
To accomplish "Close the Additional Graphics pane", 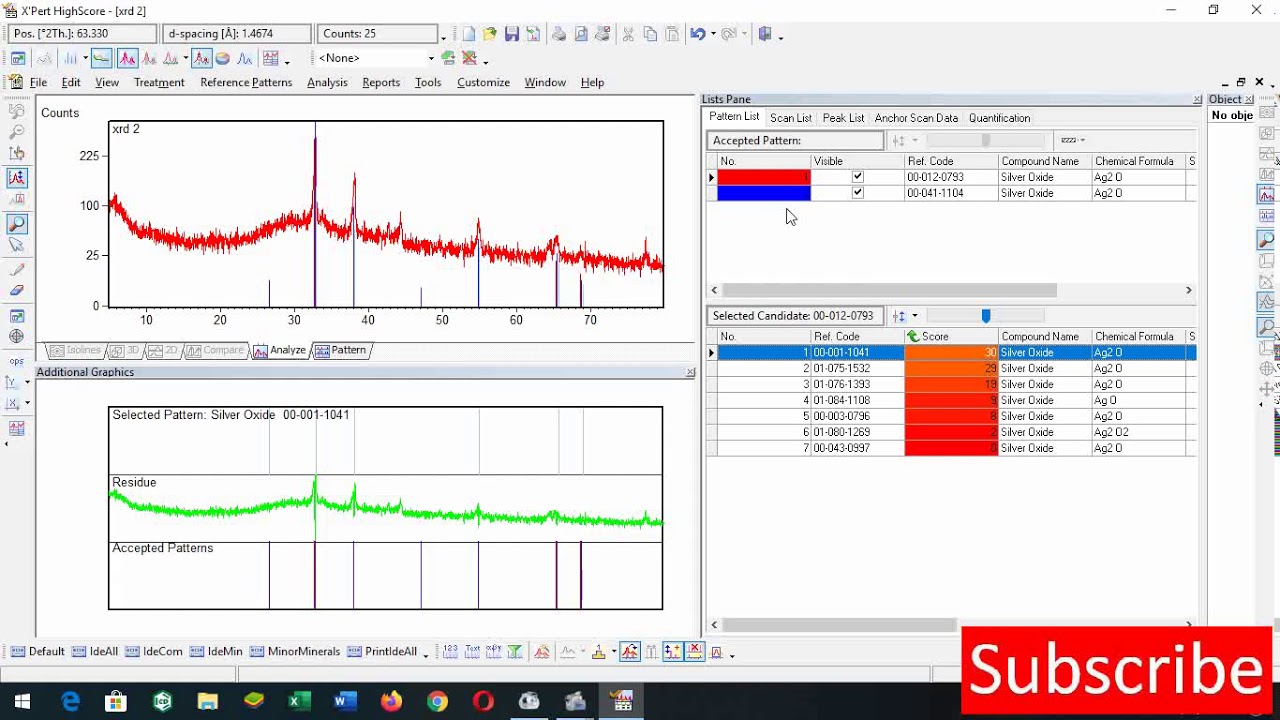I will [x=690, y=372].
